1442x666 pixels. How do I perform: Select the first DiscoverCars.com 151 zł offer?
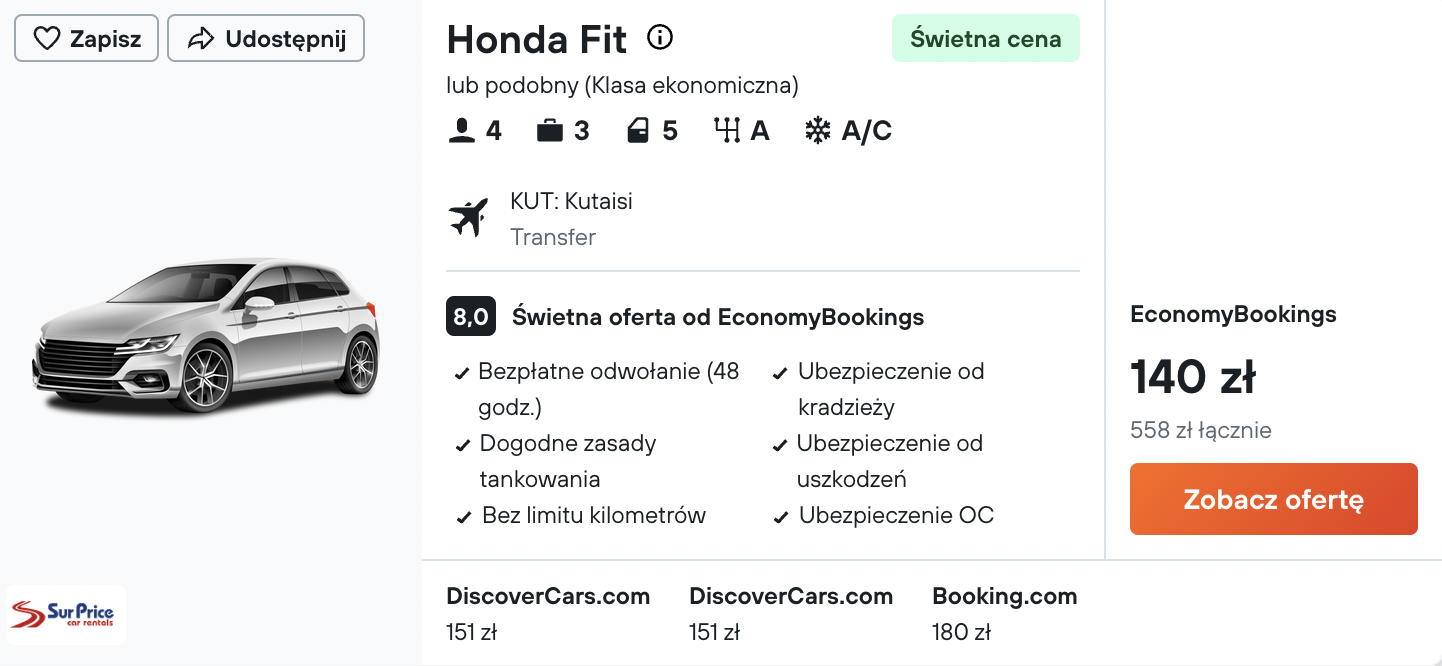548,614
